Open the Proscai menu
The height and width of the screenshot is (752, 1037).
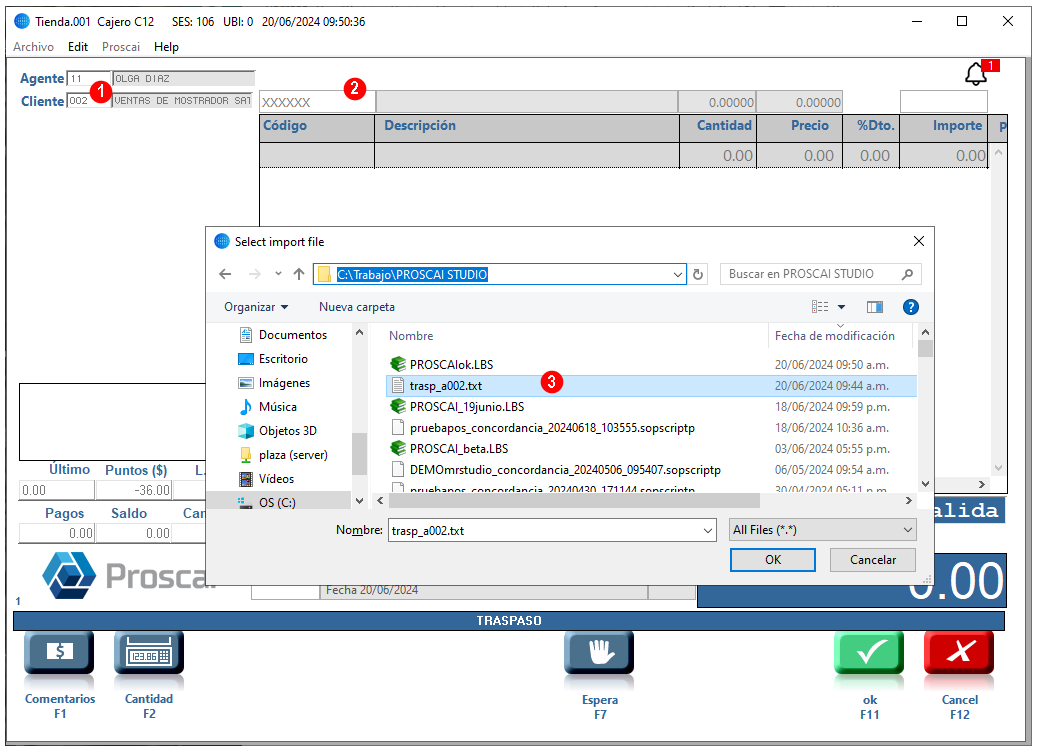click(120, 47)
